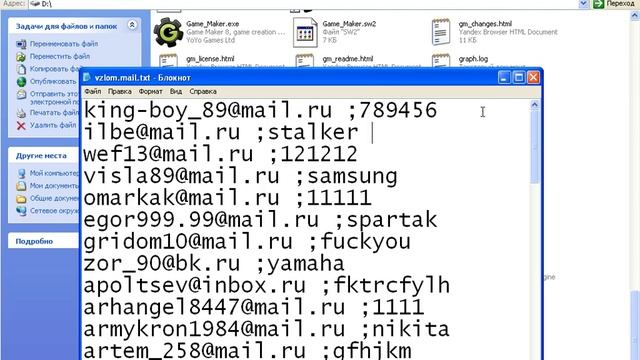Select the gm_changes.html document icon
The height and width of the screenshot is (360, 640).
pyautogui.click(x=441, y=32)
